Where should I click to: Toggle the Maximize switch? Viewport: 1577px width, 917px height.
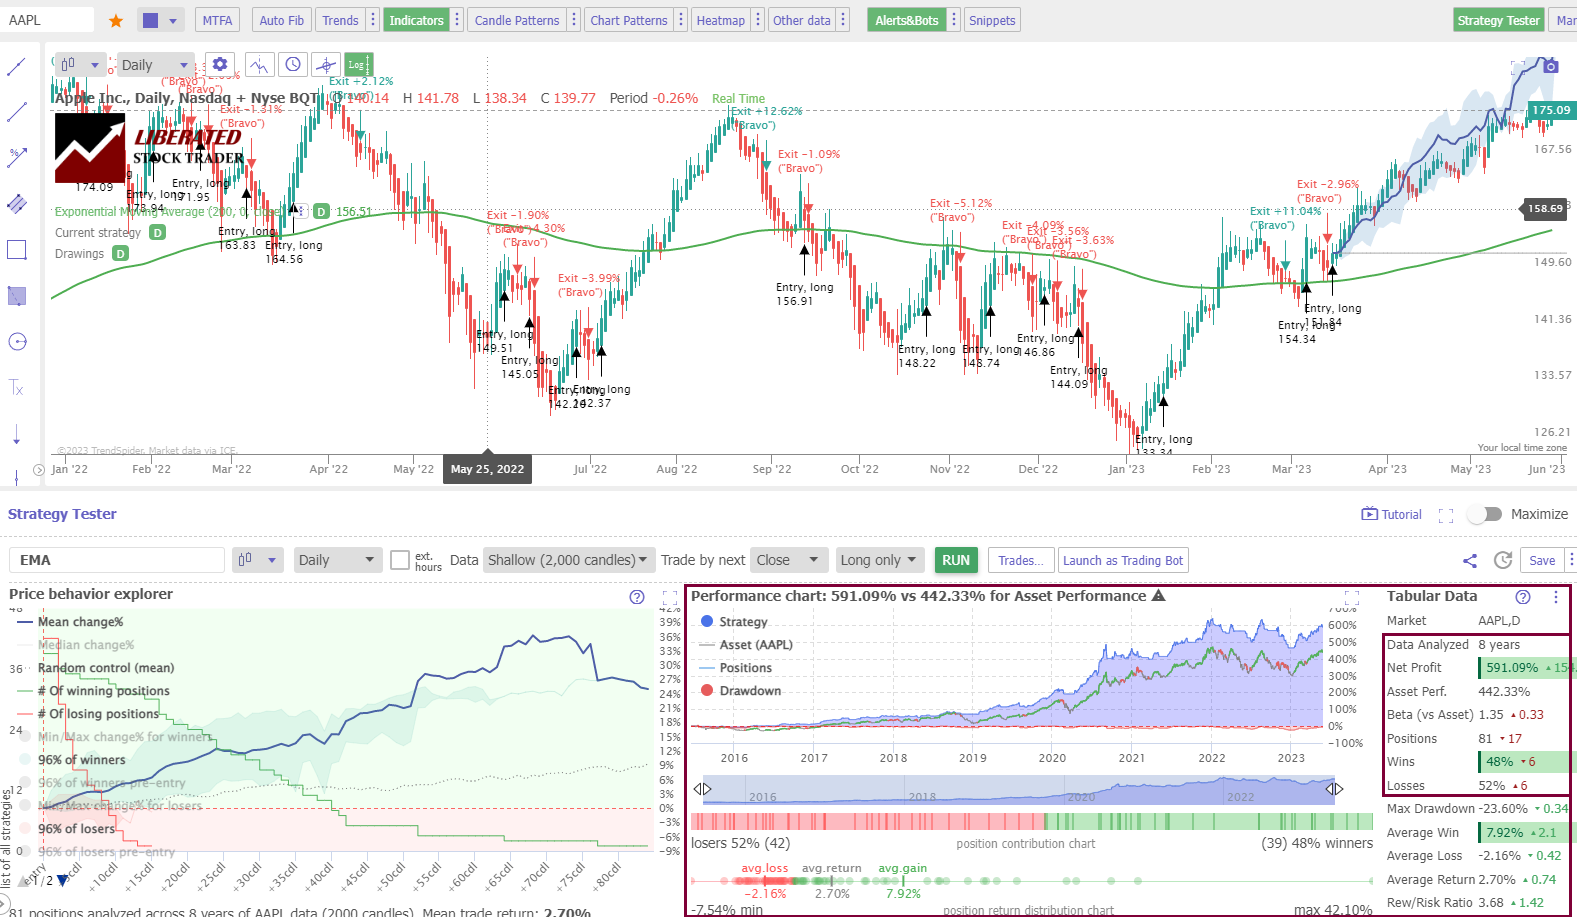(x=1485, y=514)
